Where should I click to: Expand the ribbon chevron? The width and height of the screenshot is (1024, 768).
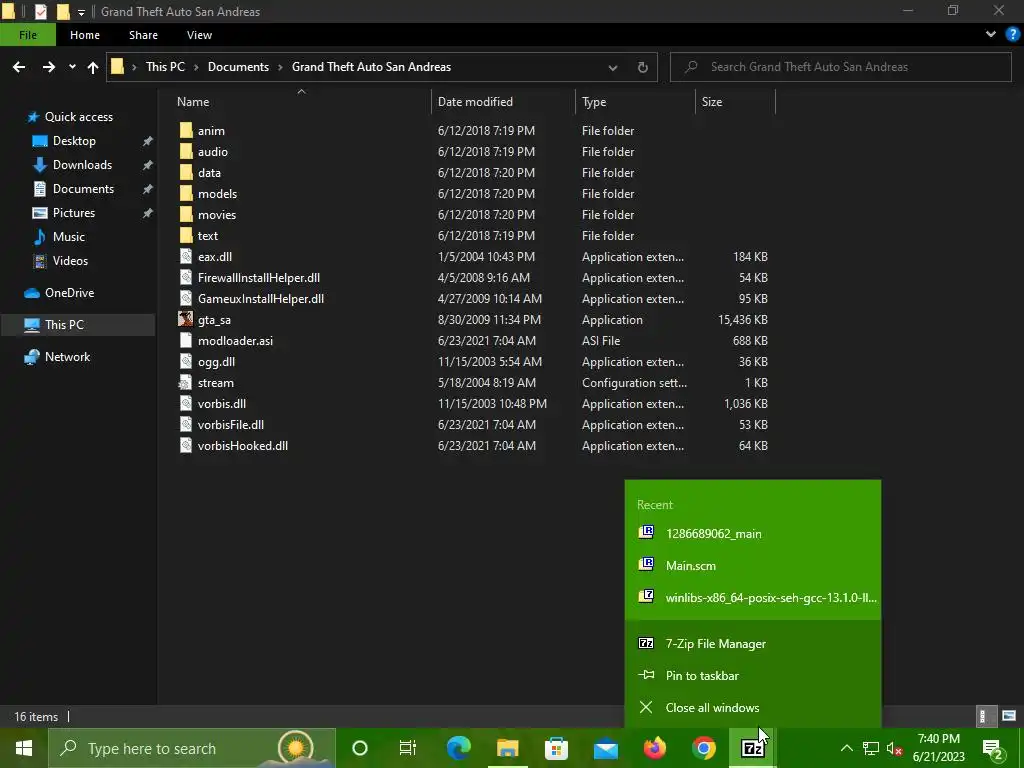click(991, 35)
